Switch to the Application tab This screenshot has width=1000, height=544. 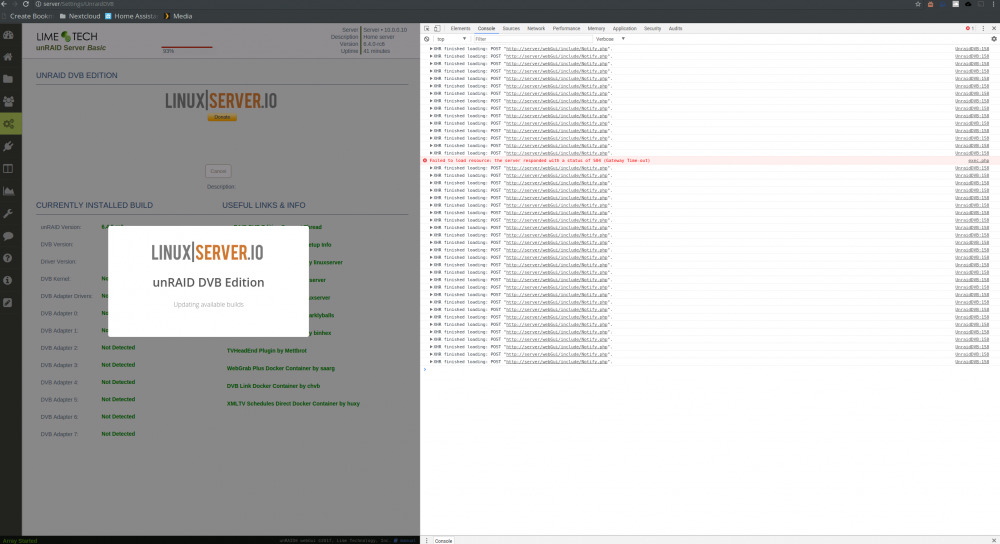[624, 29]
